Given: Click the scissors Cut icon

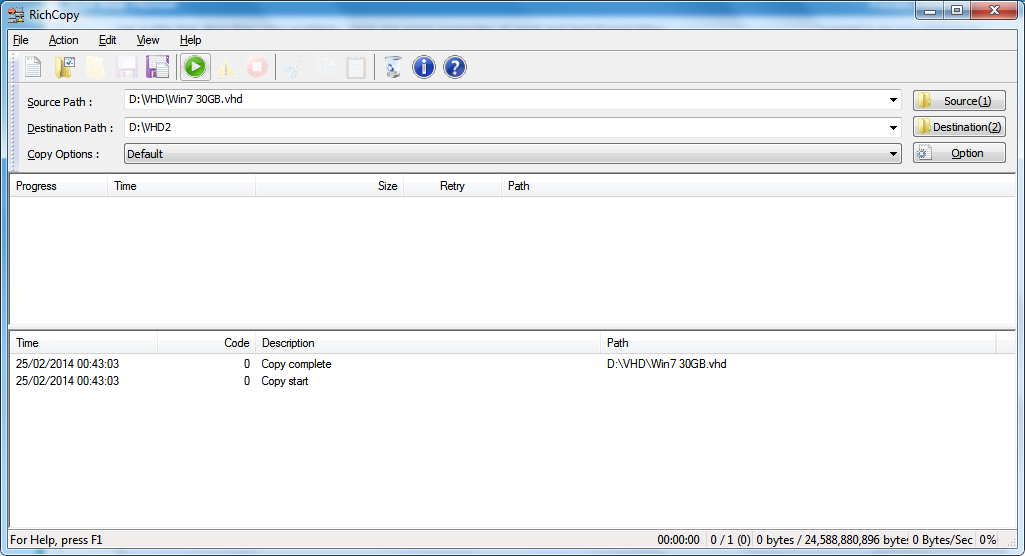Looking at the screenshot, I should pos(294,67).
